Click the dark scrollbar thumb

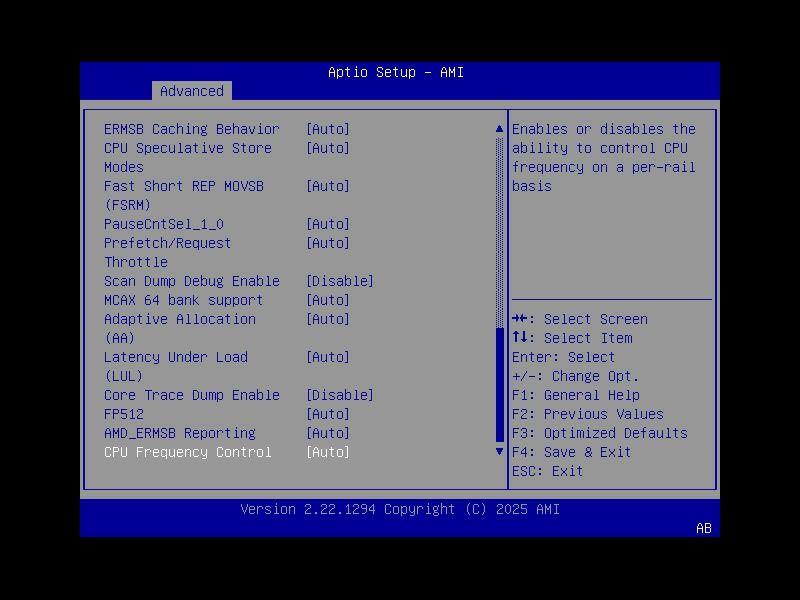499,385
